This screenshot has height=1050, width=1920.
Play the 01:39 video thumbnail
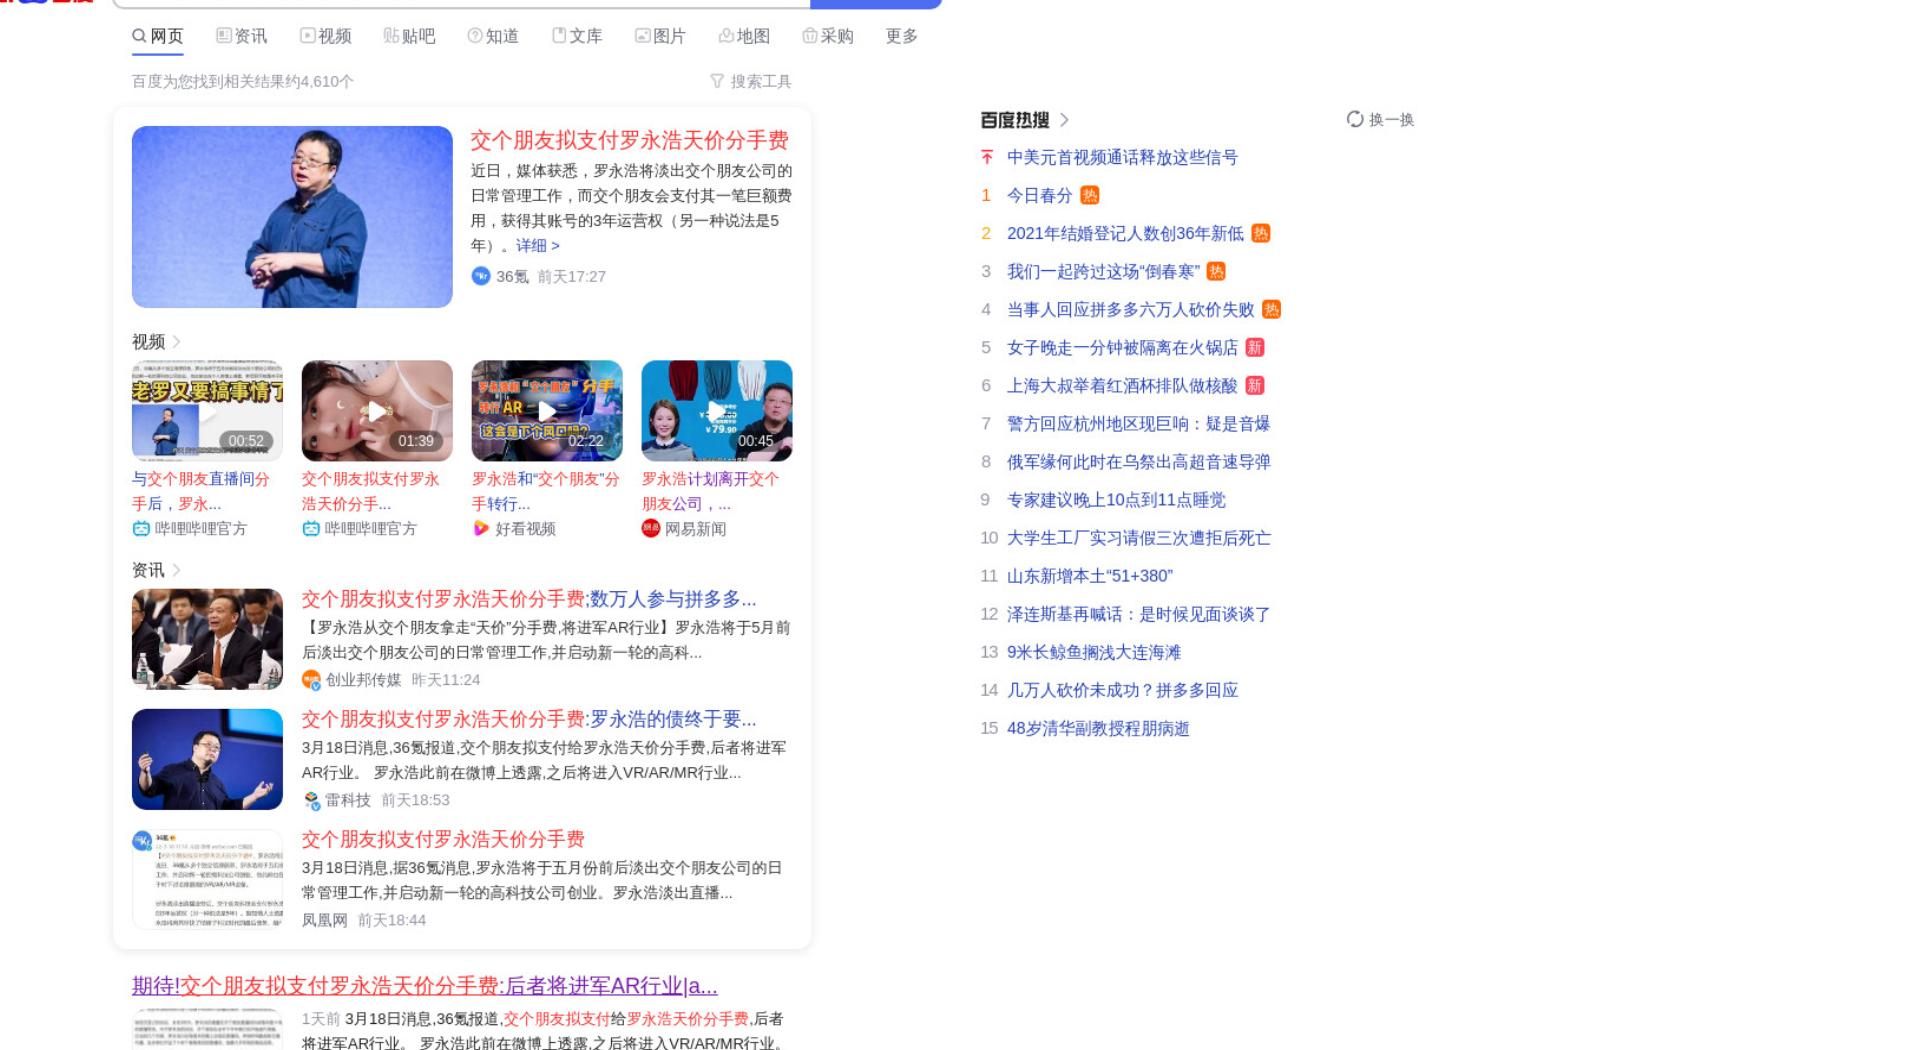[x=377, y=411]
